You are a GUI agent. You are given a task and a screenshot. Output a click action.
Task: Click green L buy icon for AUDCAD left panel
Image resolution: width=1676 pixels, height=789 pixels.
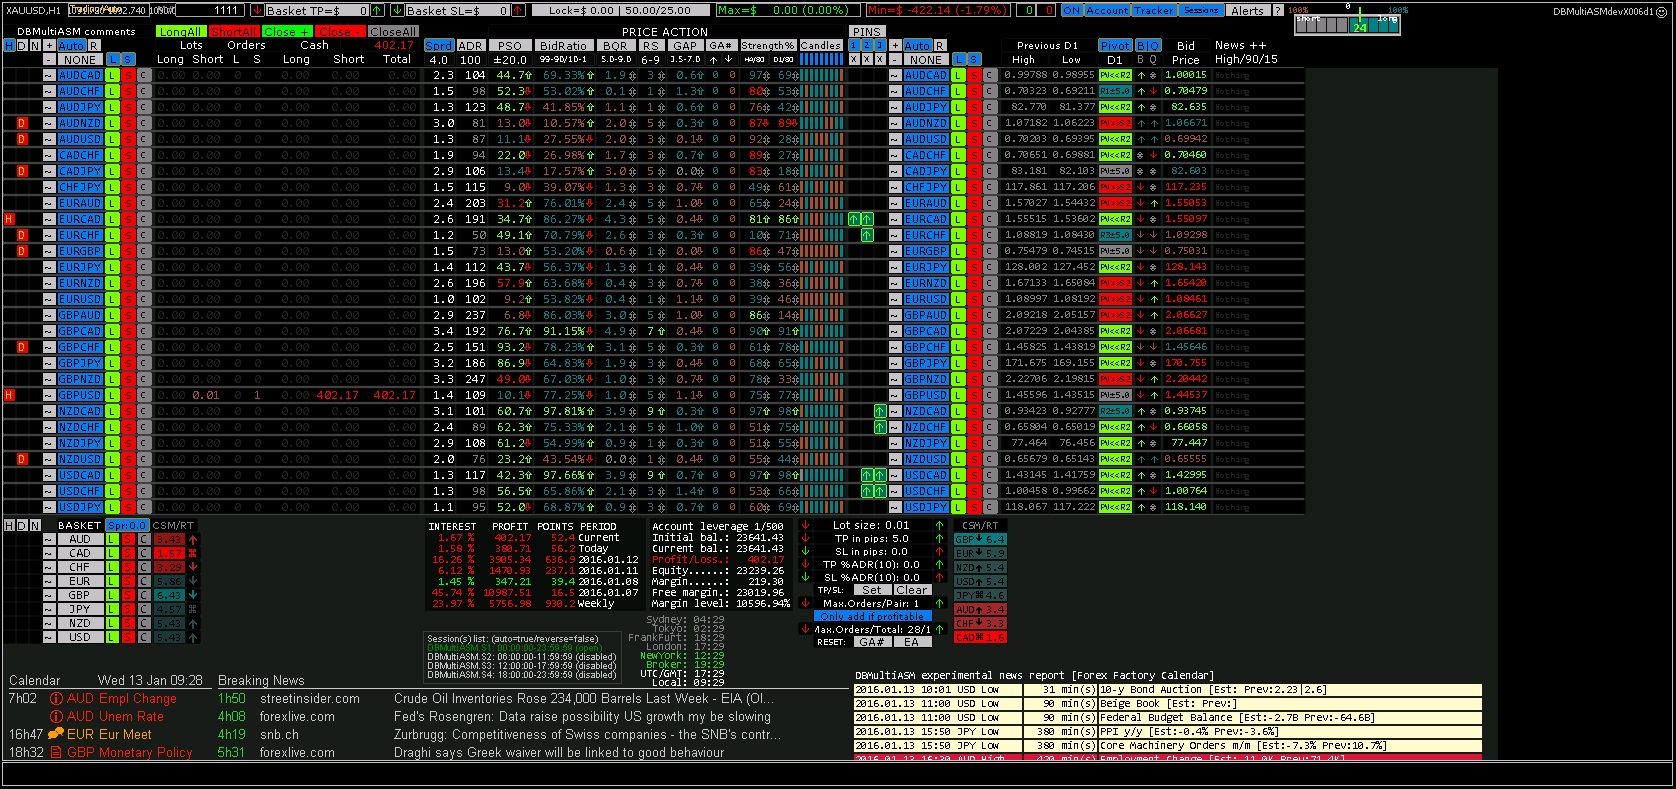113,75
